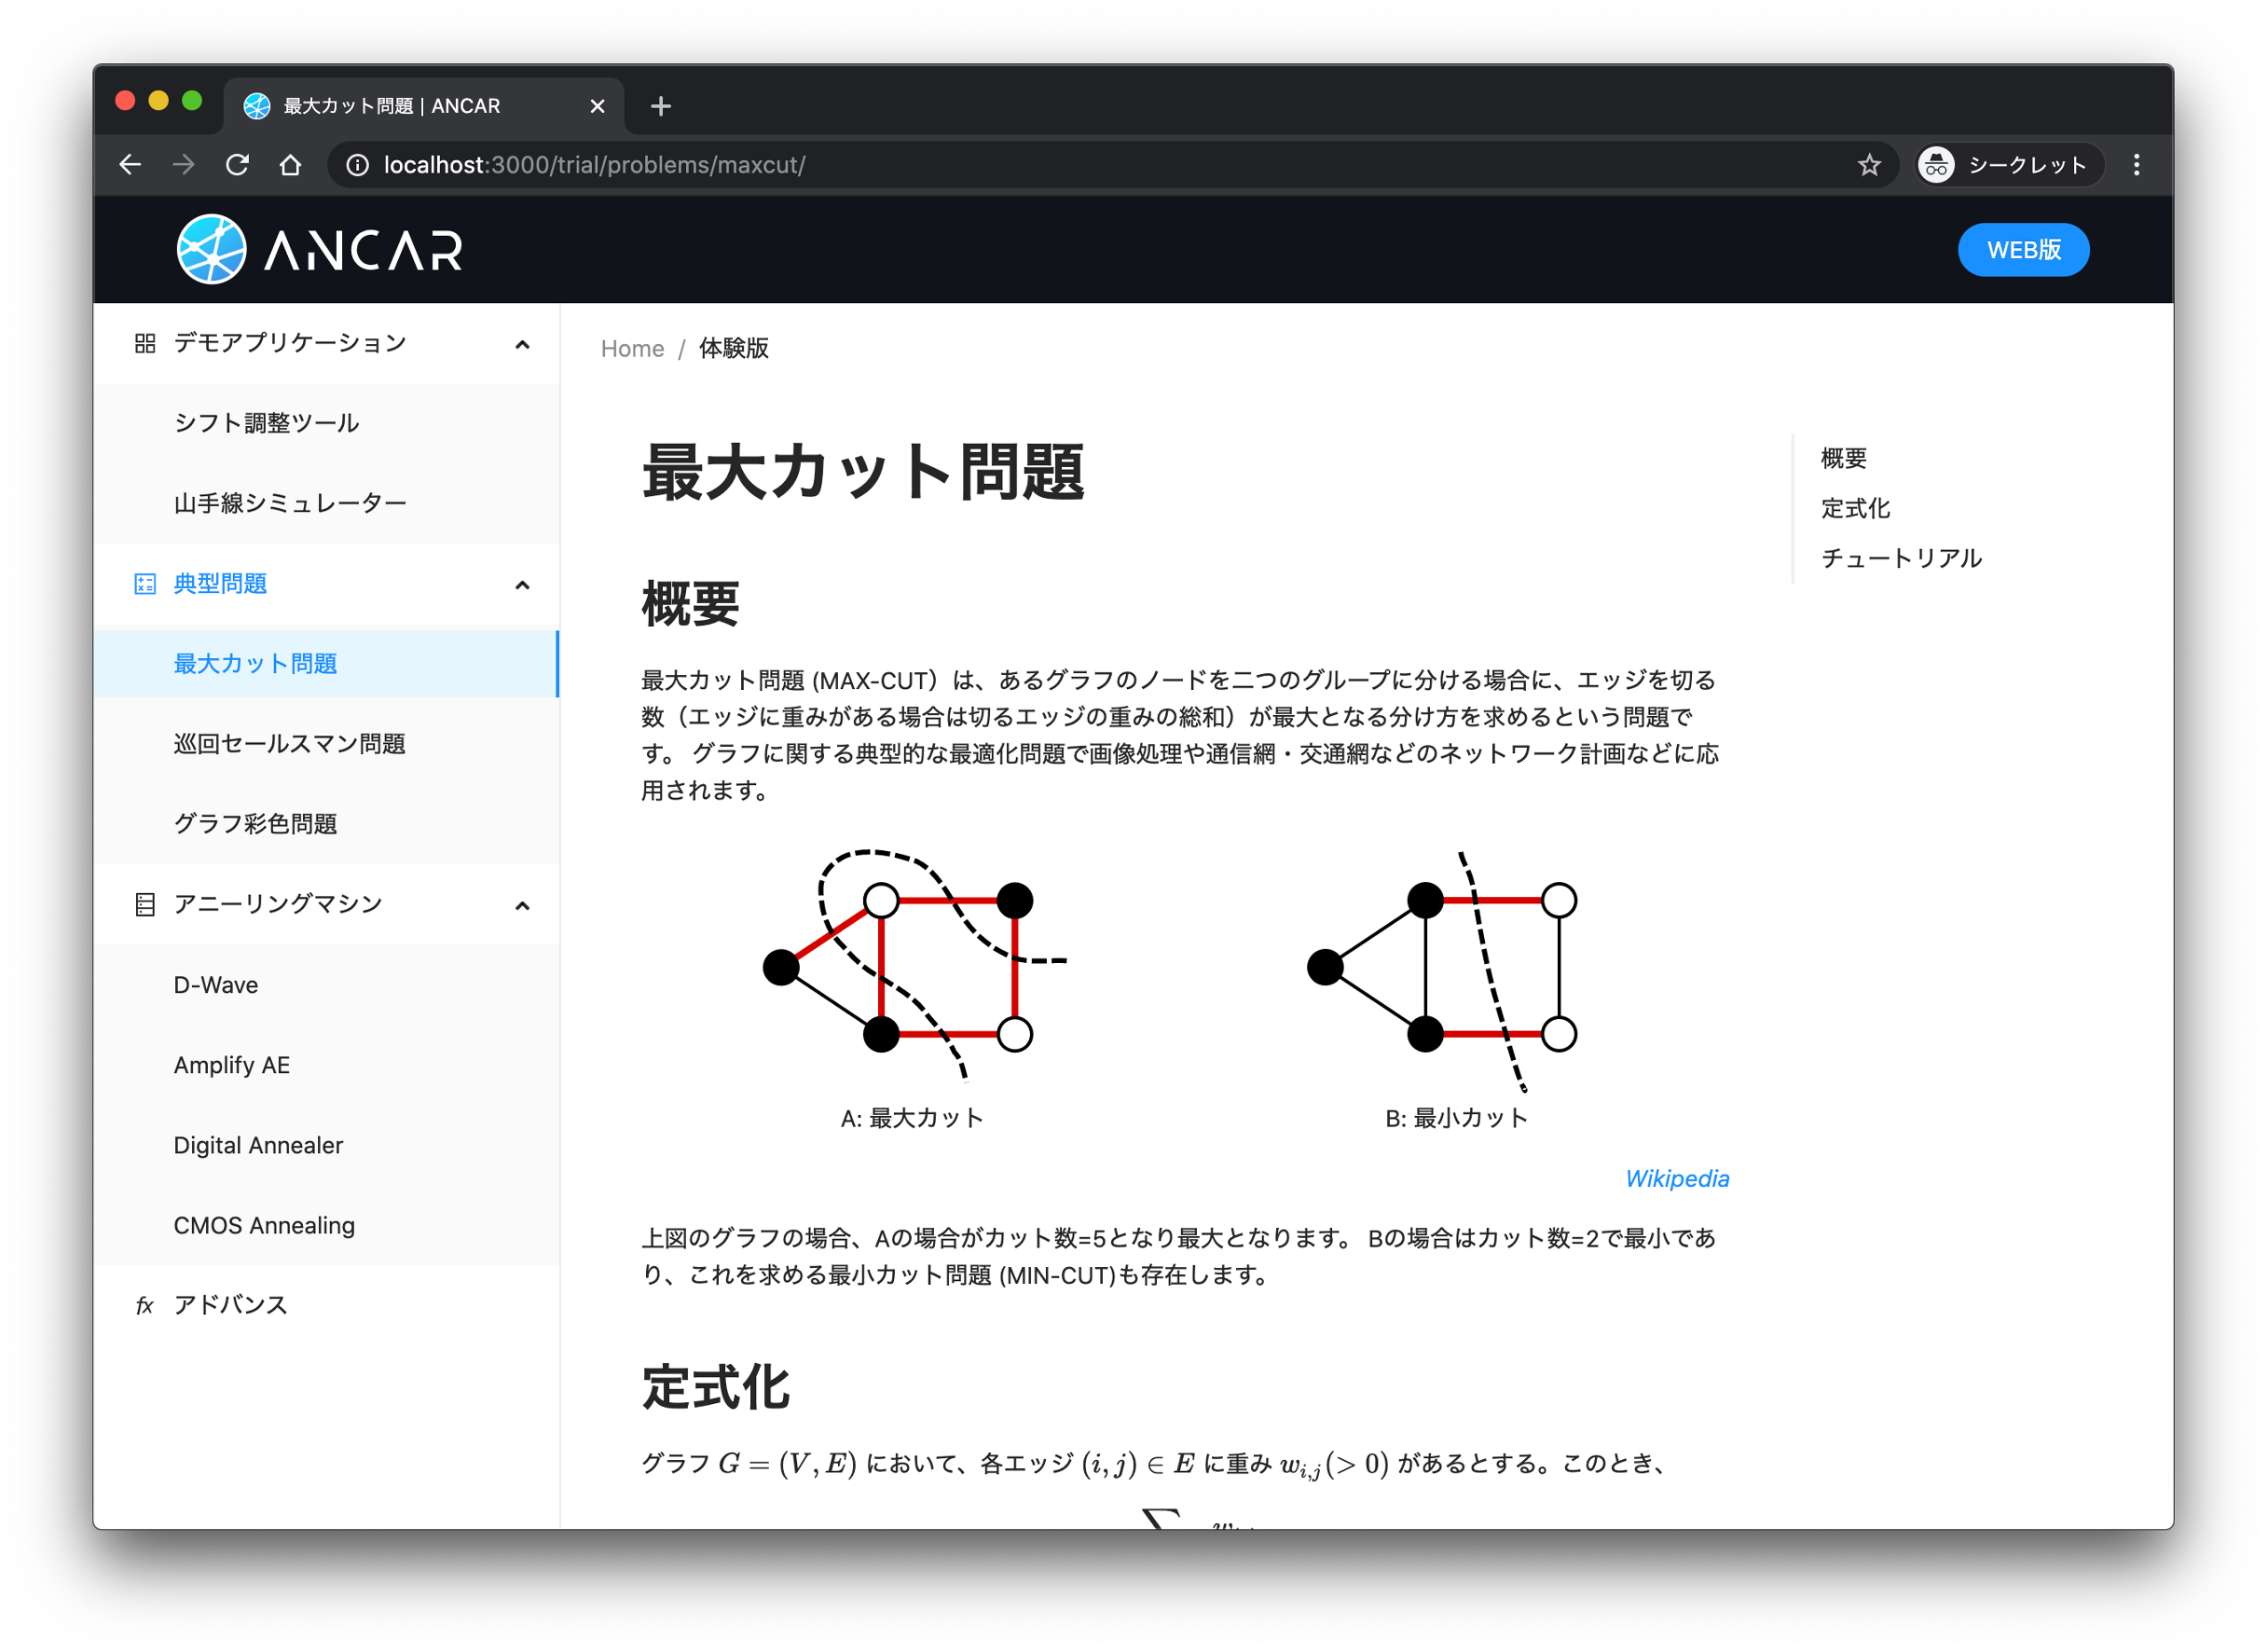
Task: Click the browser home icon
Action: [x=290, y=165]
